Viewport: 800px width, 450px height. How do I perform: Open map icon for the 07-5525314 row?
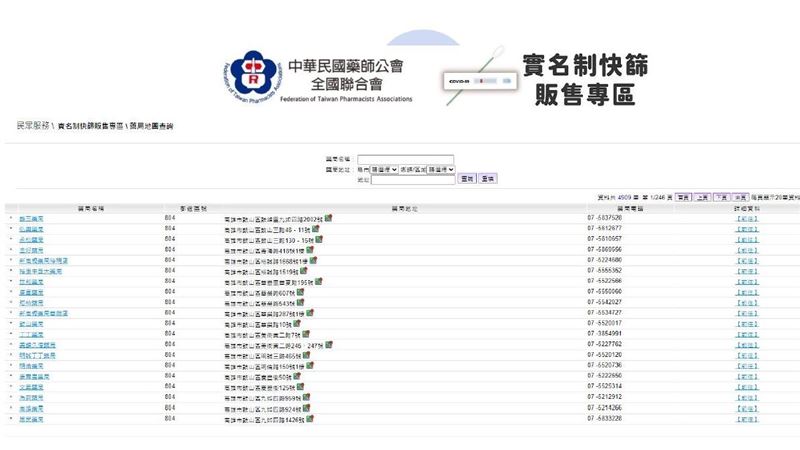tap(300, 387)
